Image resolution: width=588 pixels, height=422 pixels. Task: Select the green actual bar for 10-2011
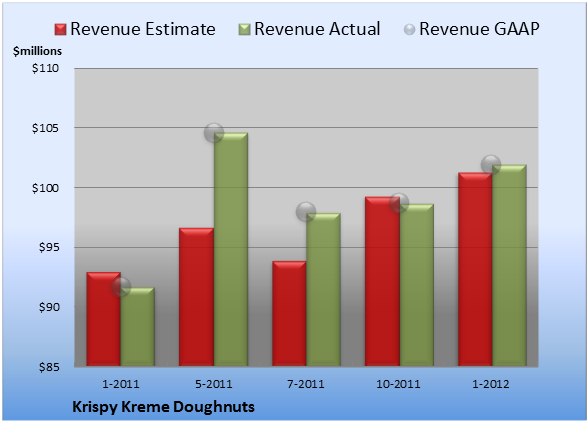(416, 285)
